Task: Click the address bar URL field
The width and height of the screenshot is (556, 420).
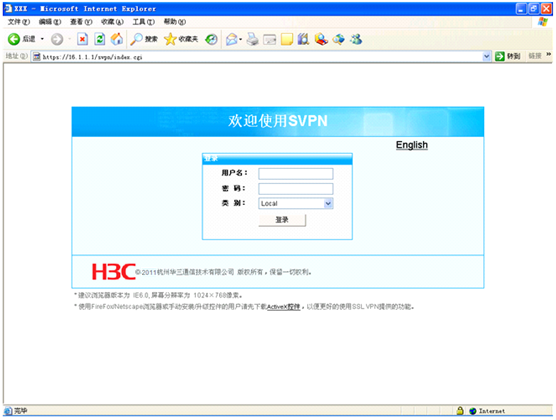Action: pyautogui.click(x=262, y=57)
